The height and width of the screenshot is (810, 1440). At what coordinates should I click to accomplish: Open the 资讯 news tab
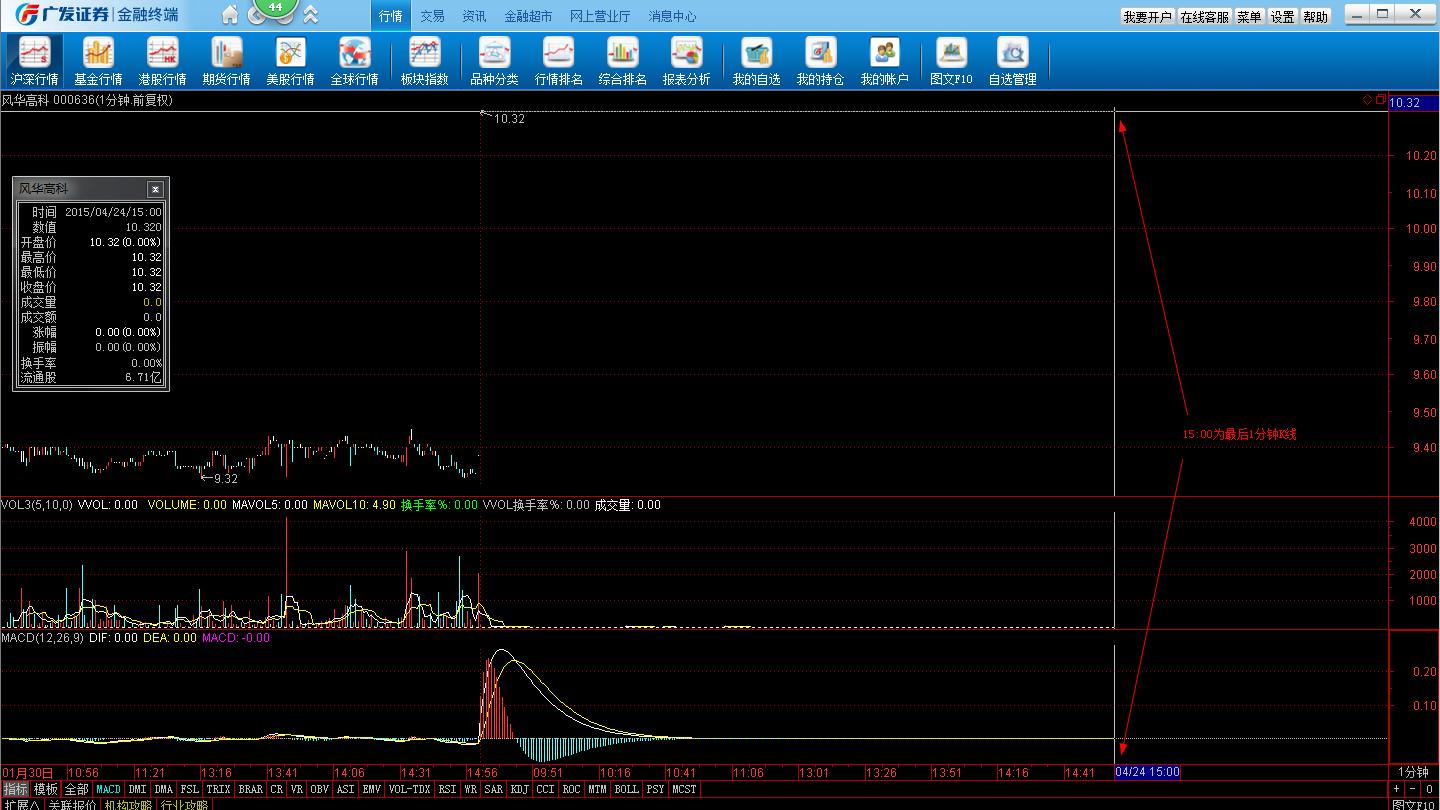tap(474, 16)
